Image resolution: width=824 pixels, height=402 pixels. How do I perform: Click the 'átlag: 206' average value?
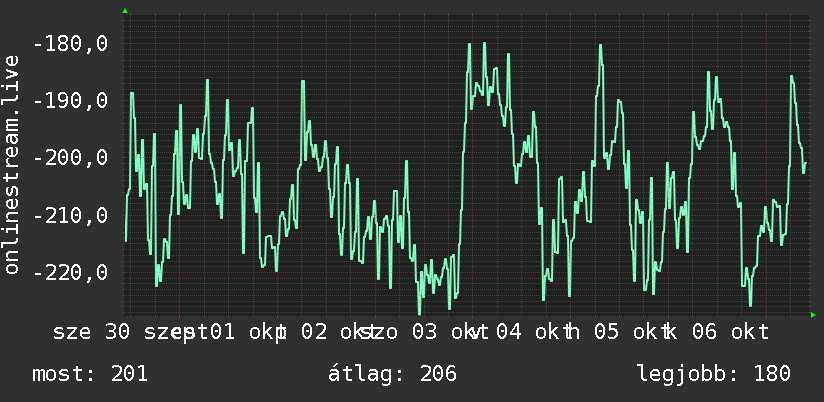[x=393, y=374]
